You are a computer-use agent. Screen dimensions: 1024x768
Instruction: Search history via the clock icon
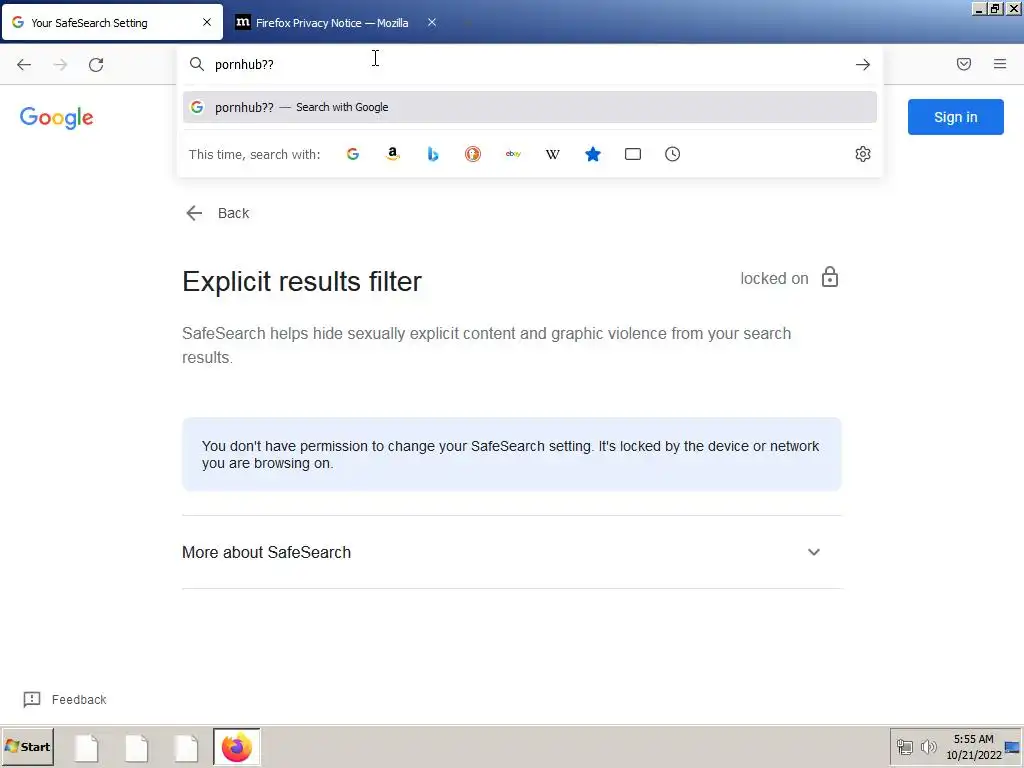(673, 154)
